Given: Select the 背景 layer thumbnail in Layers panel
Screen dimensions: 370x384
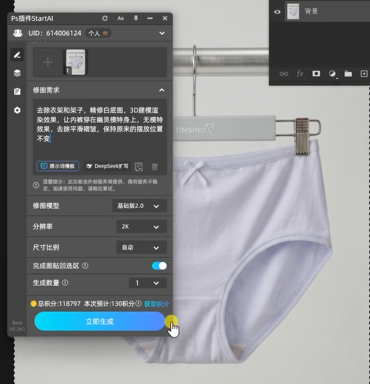Looking at the screenshot, I should pos(293,12).
